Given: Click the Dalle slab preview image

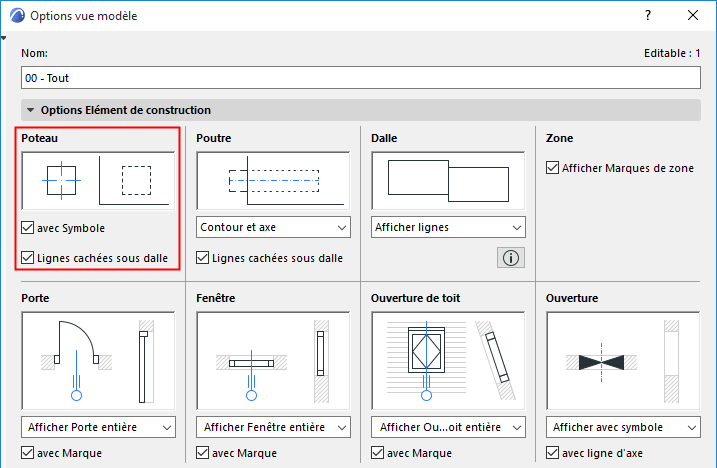Looking at the screenshot, I should coord(448,180).
